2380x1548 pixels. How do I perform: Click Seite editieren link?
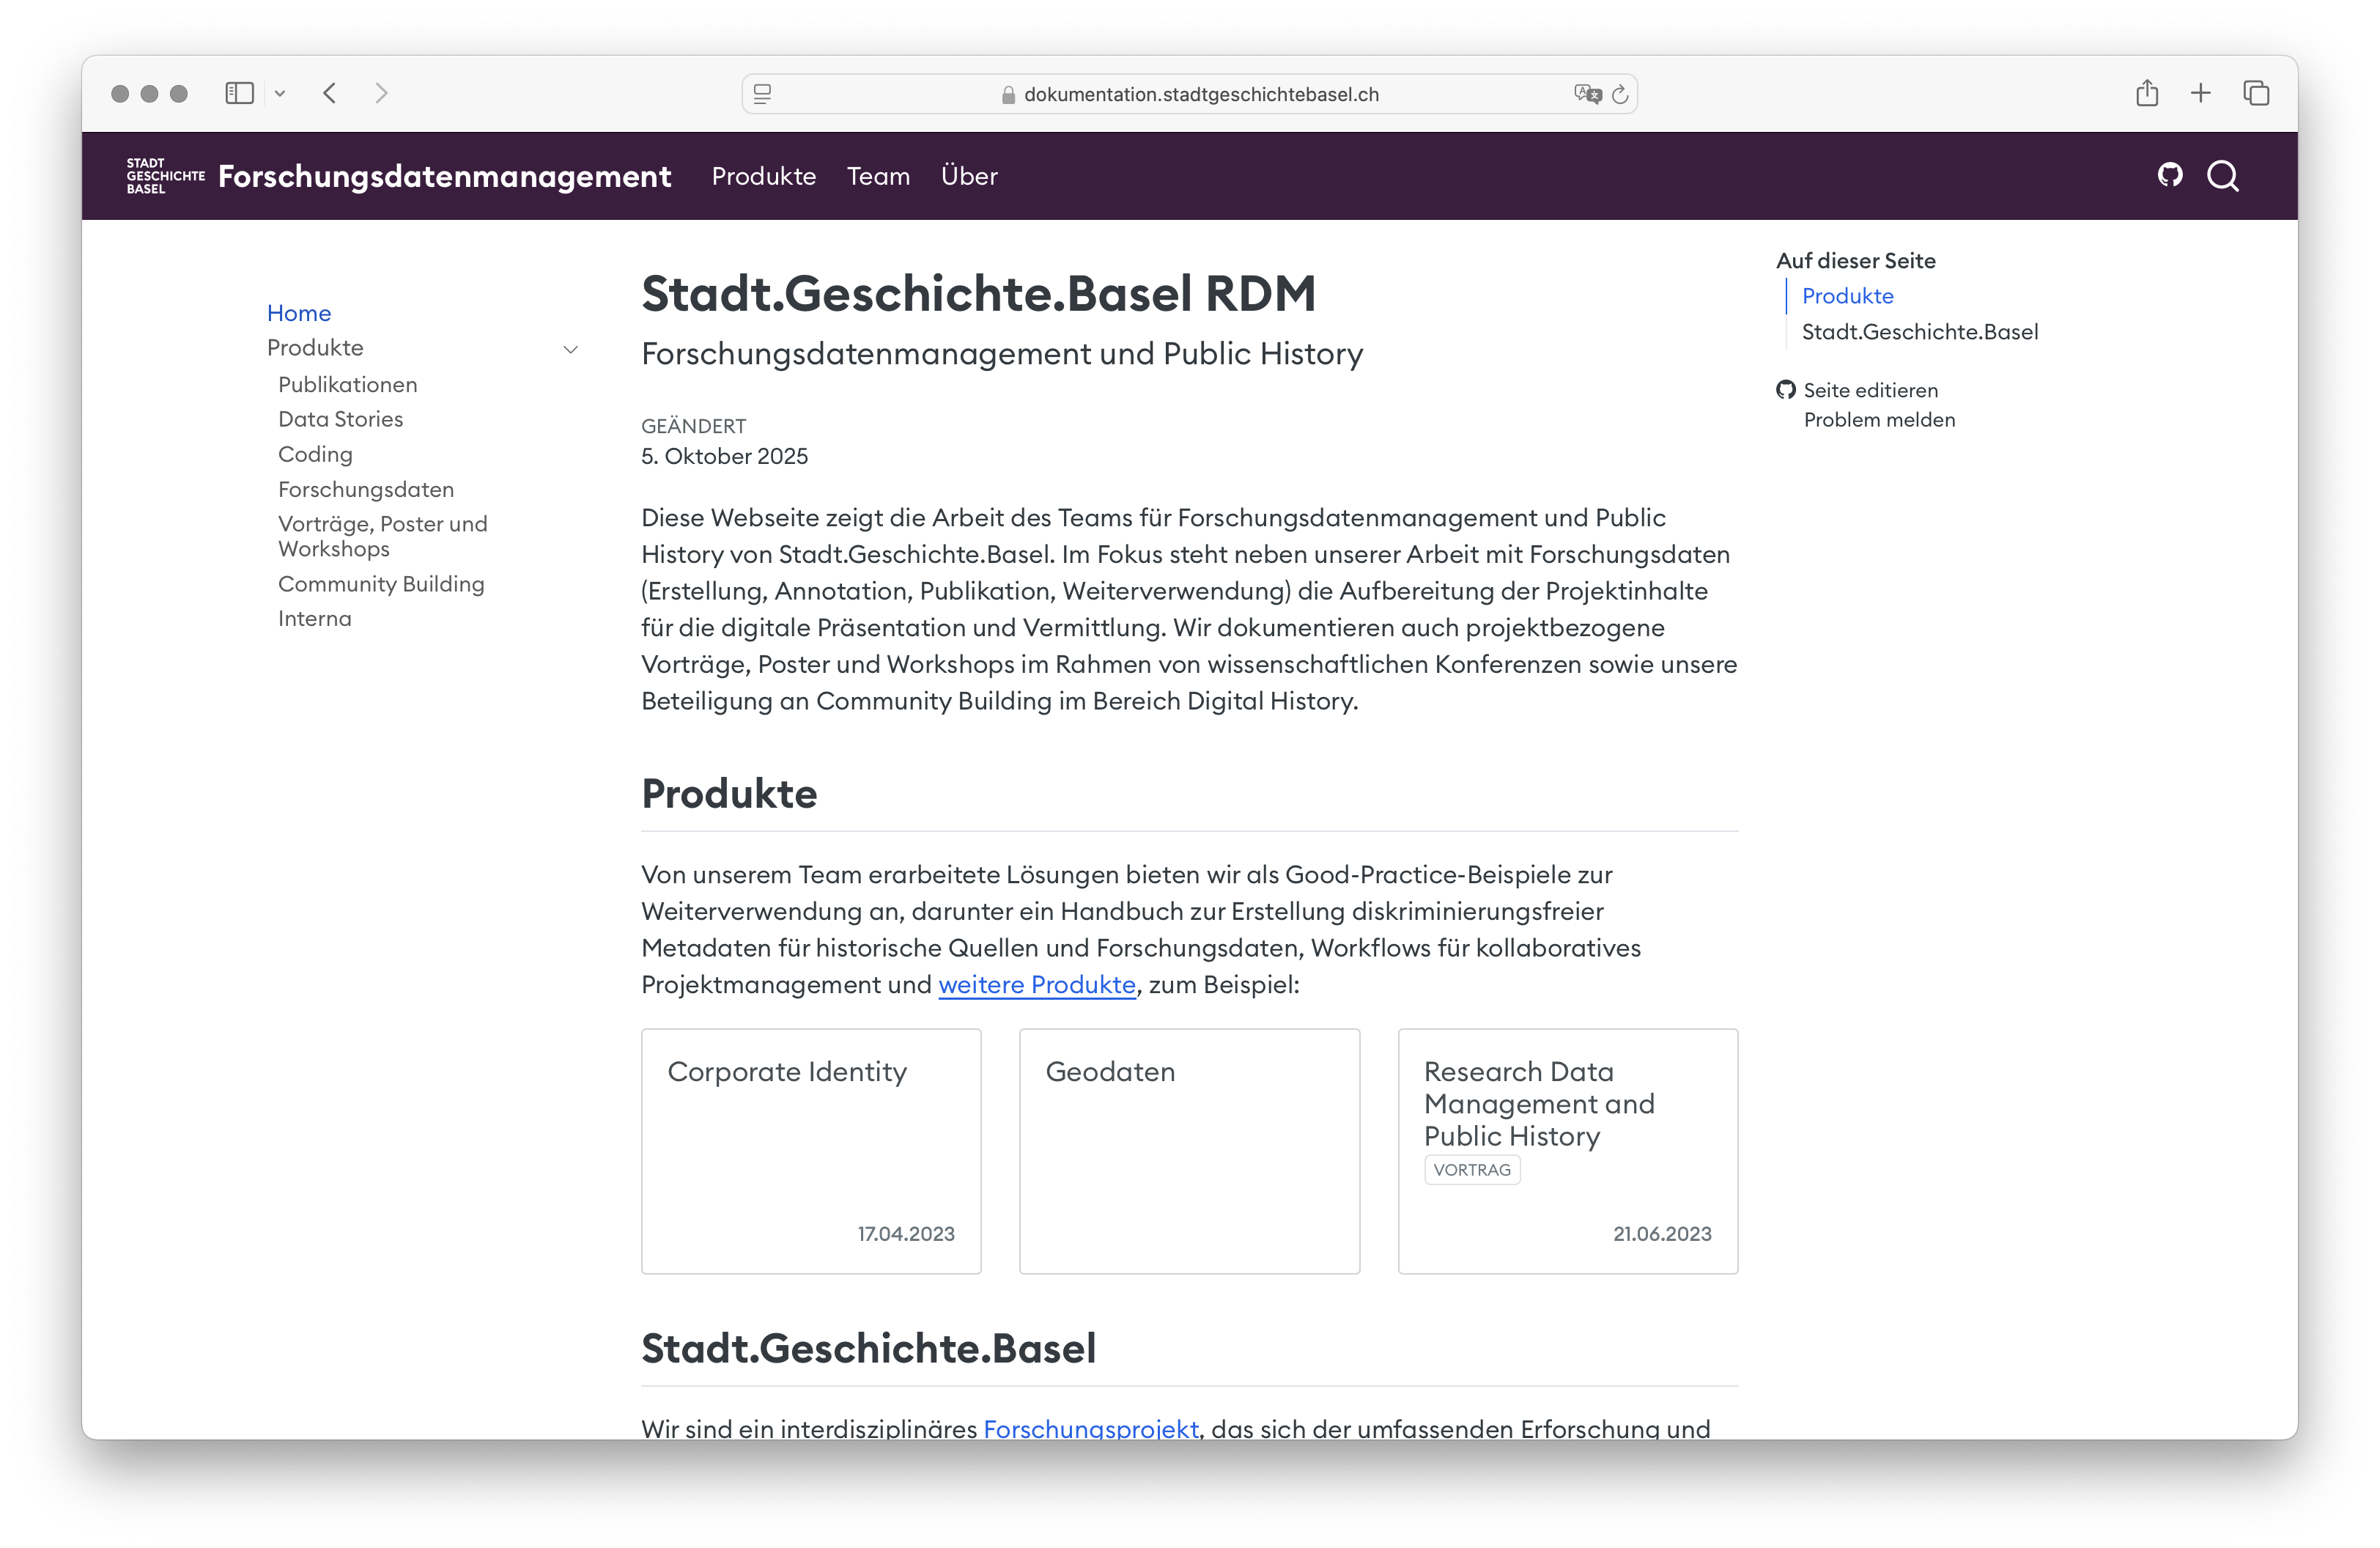click(x=1869, y=390)
